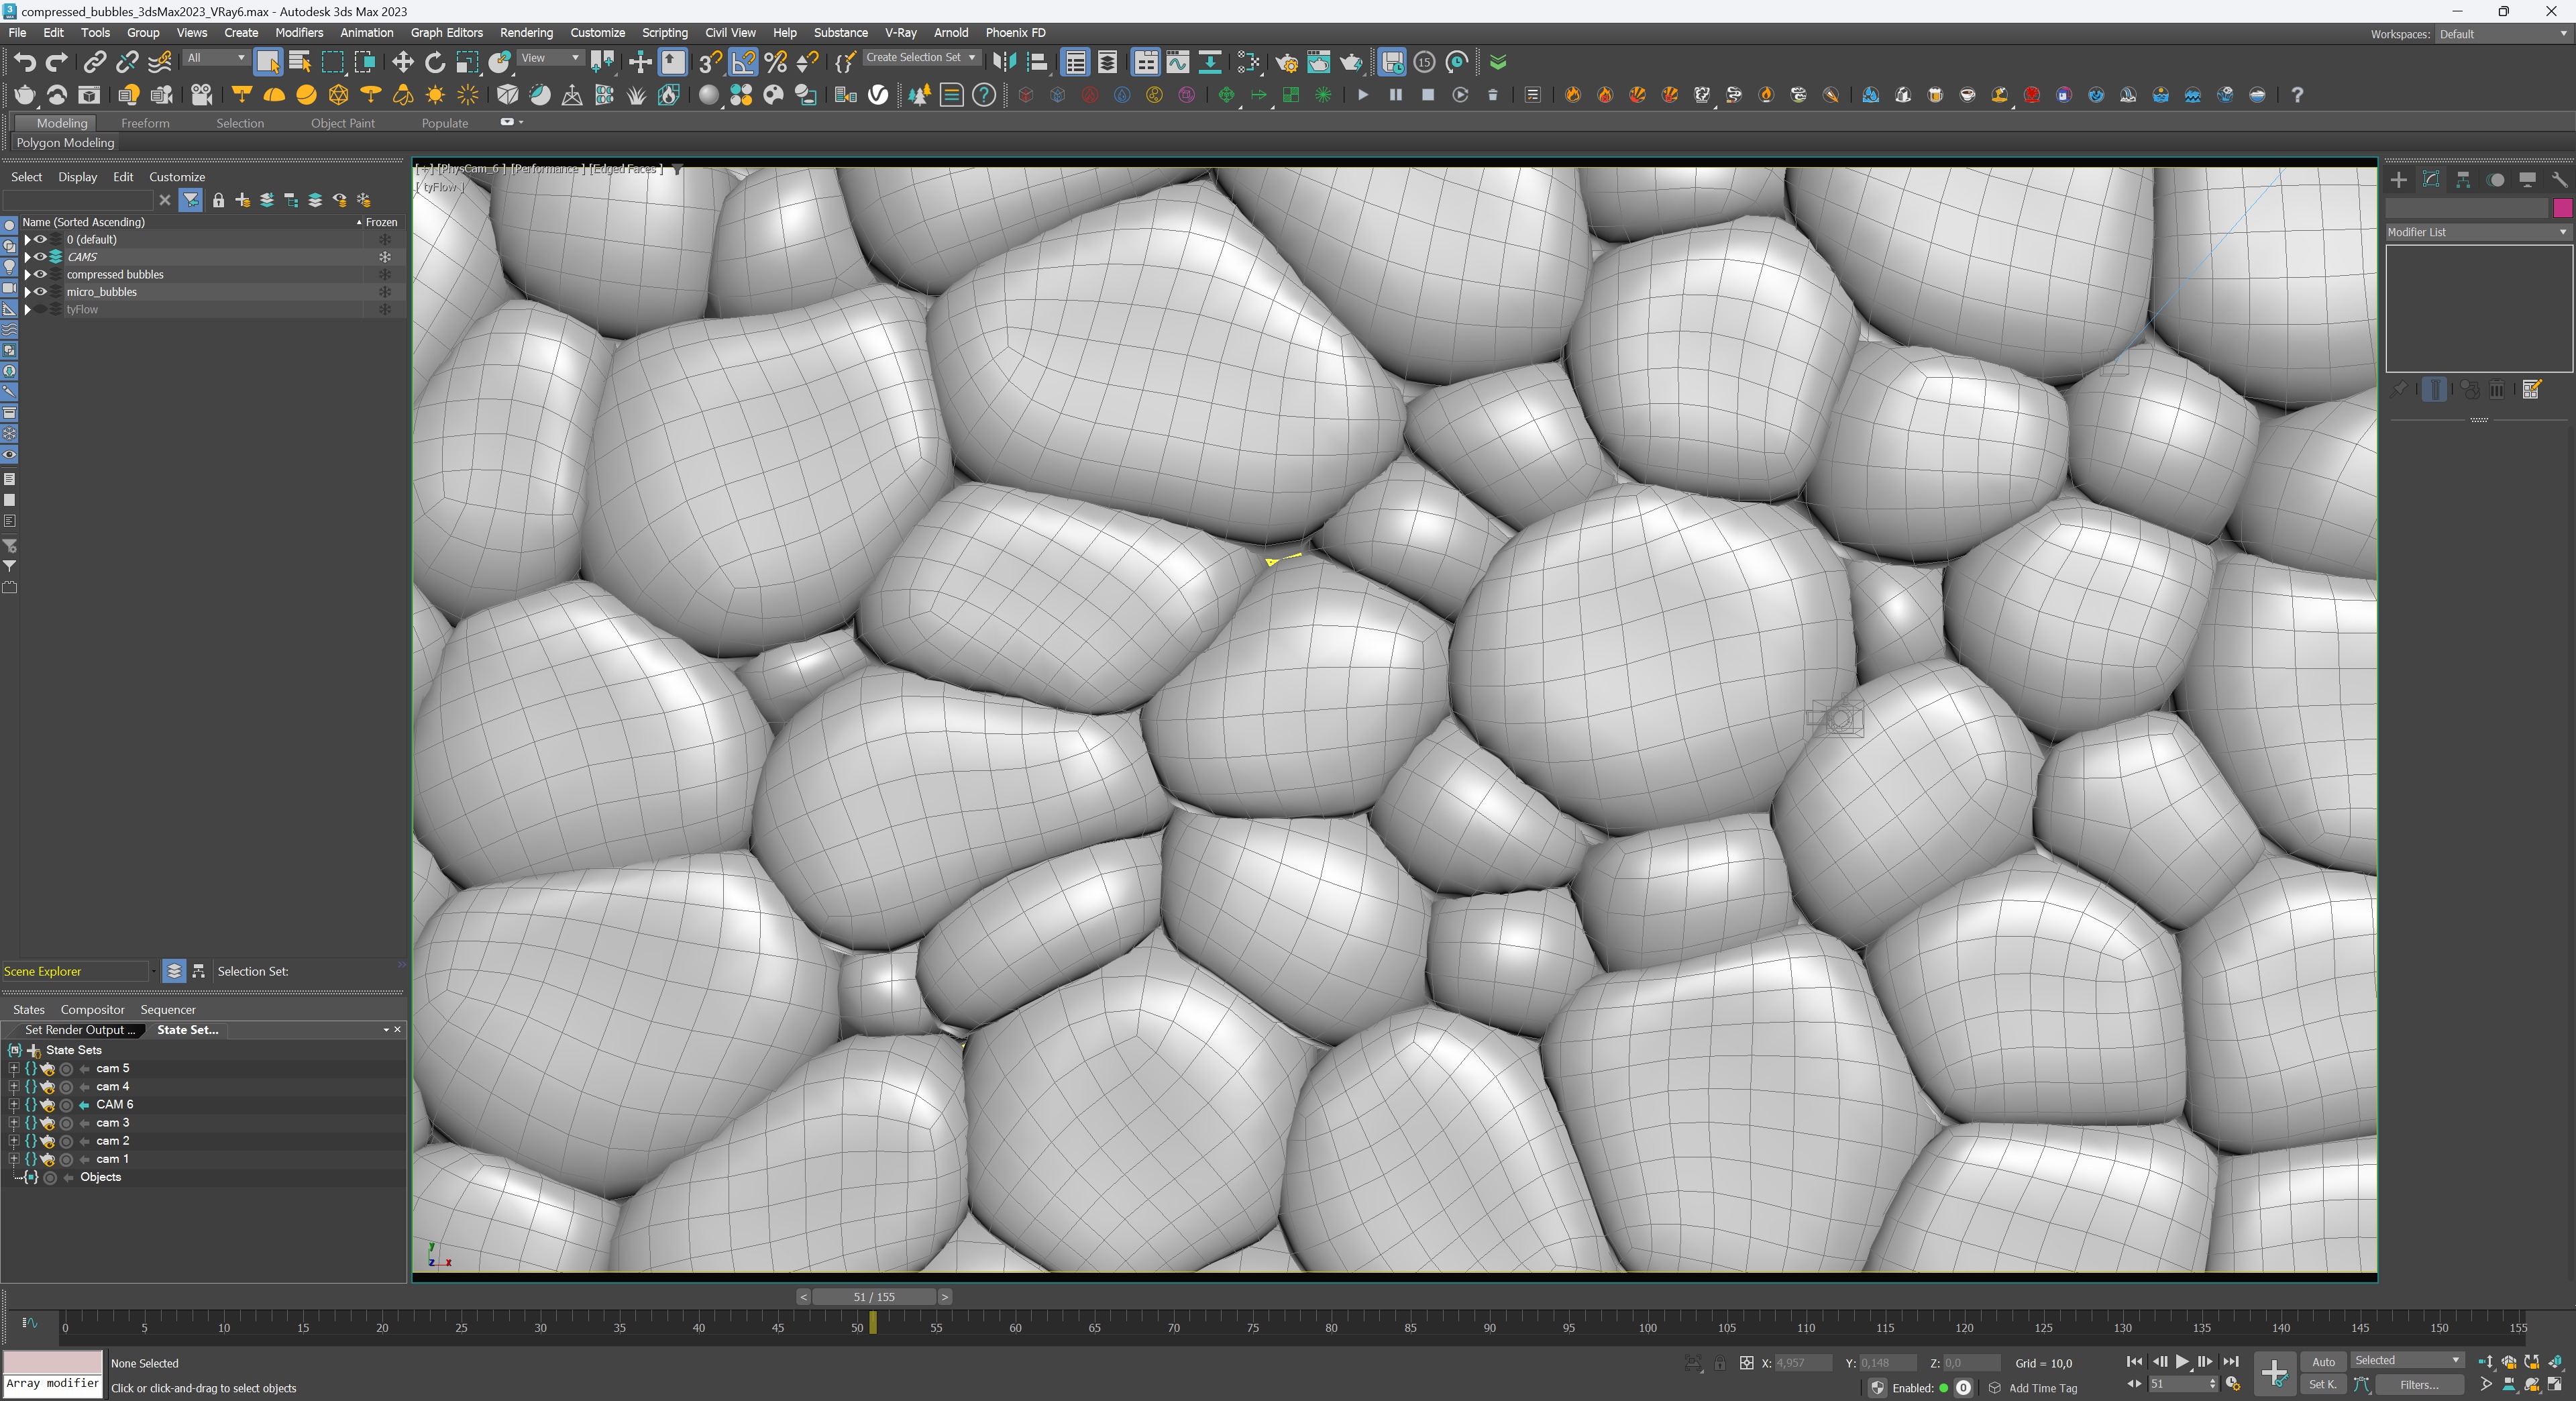This screenshot has width=2576, height=1401.
Task: Start Phoenix FD simulation play icon
Action: 1362,95
